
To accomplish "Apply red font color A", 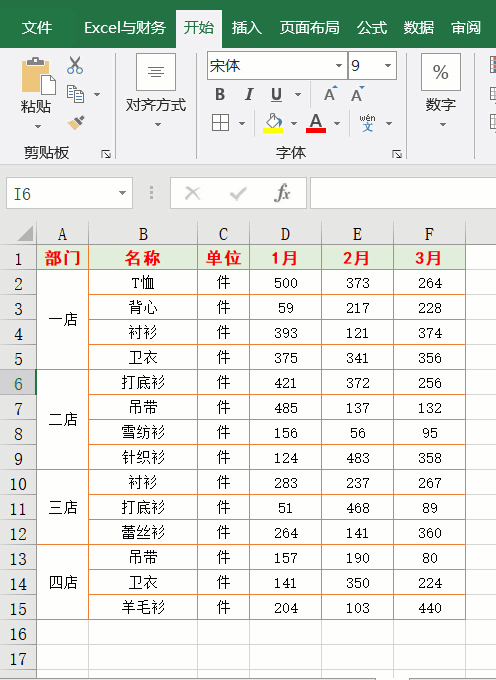I will 316,123.
